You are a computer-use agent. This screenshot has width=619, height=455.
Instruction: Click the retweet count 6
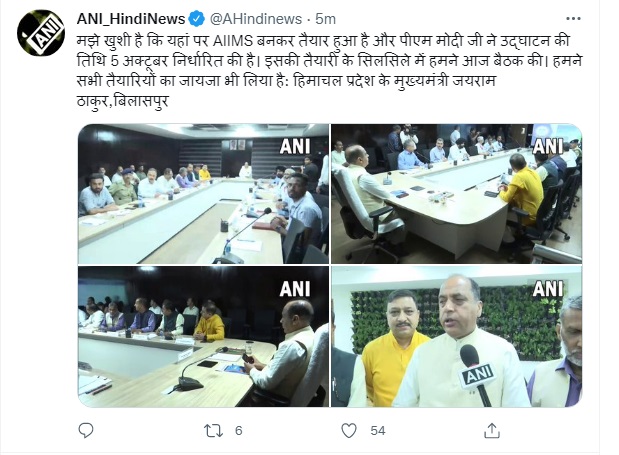pyautogui.click(x=238, y=431)
